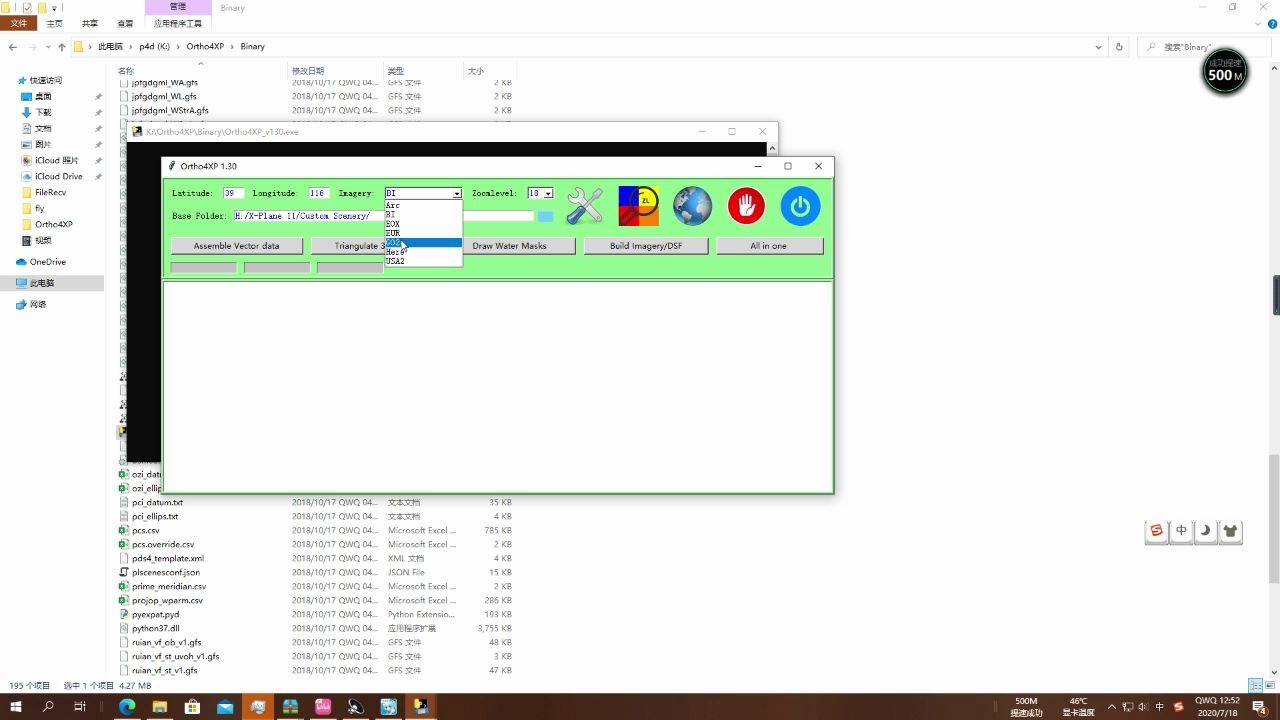The width and height of the screenshot is (1280, 720).
Task: Open the 查看 ribbon tab in Explorer
Action: tap(125, 23)
